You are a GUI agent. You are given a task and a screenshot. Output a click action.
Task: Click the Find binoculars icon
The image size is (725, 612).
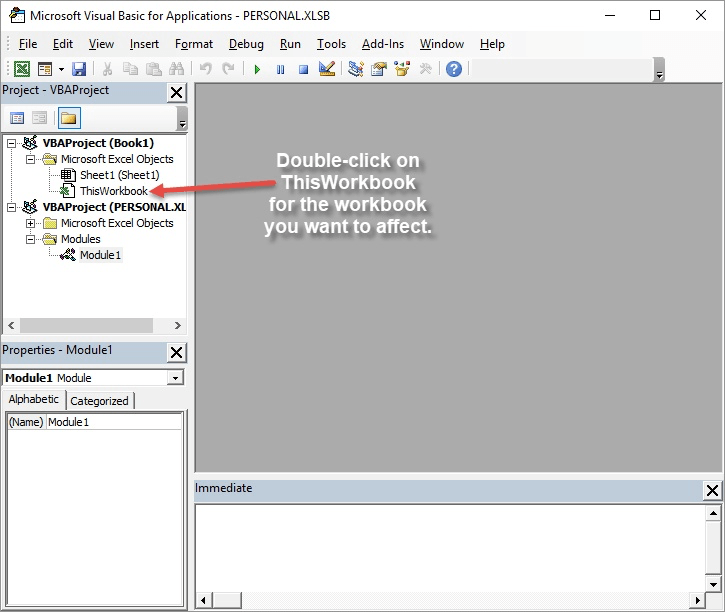point(176,69)
